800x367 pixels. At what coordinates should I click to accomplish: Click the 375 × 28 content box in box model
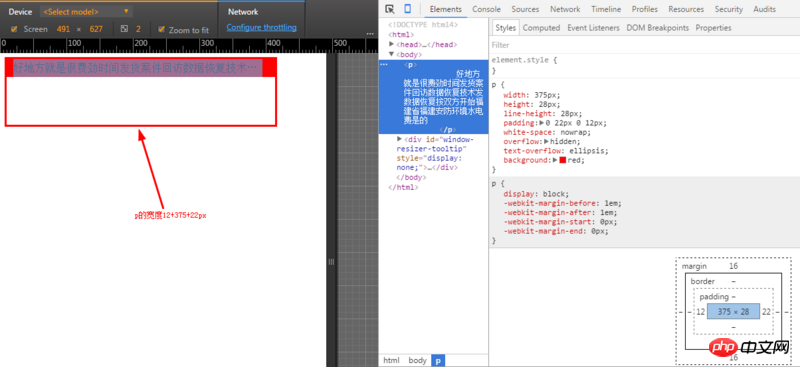tap(733, 311)
